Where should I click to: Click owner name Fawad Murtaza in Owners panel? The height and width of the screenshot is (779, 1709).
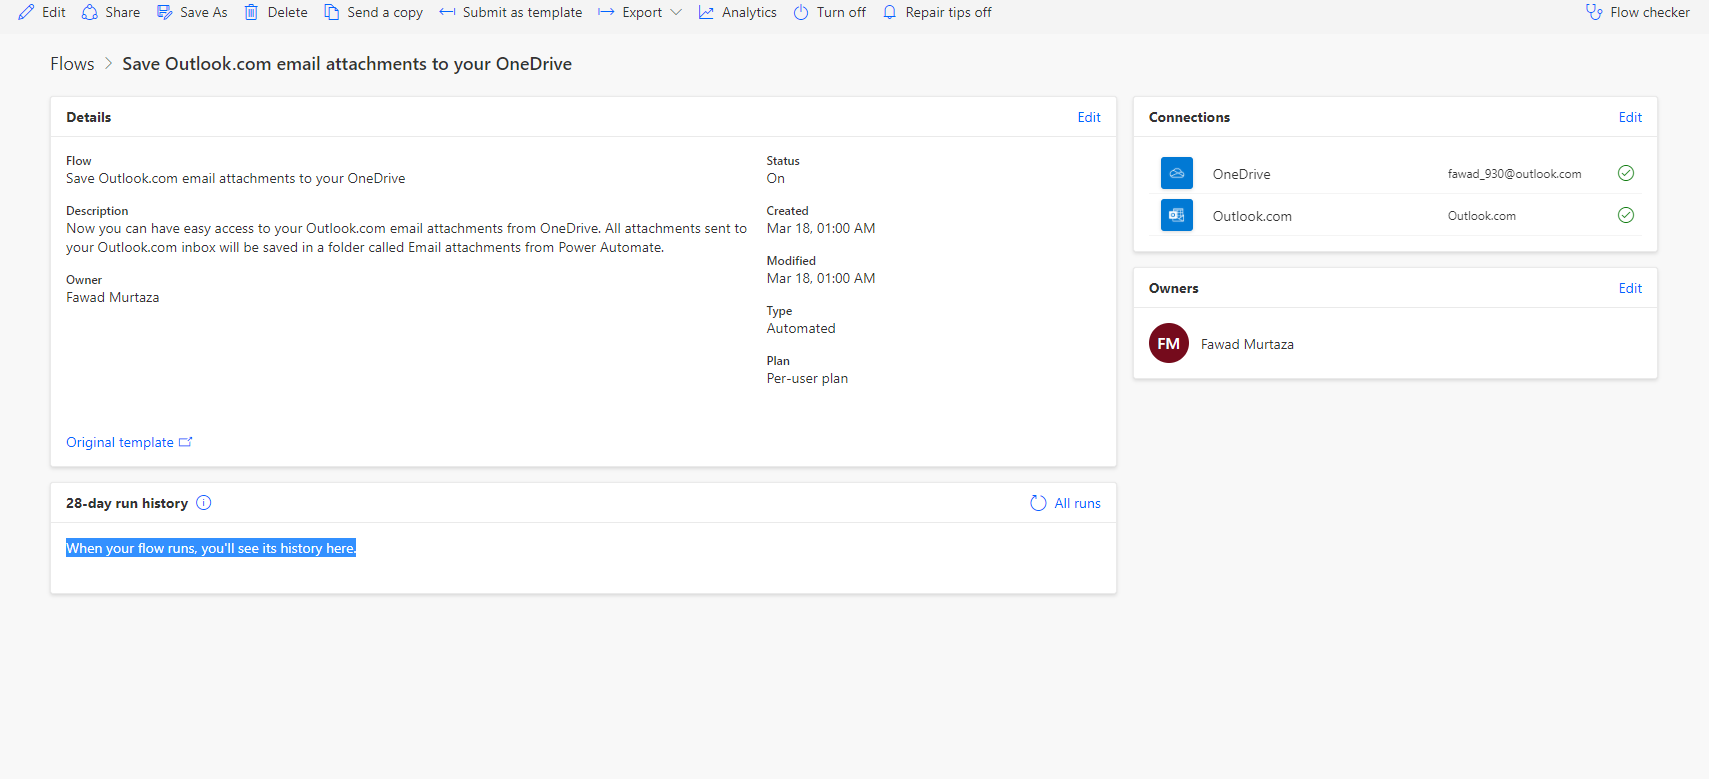[1247, 344]
